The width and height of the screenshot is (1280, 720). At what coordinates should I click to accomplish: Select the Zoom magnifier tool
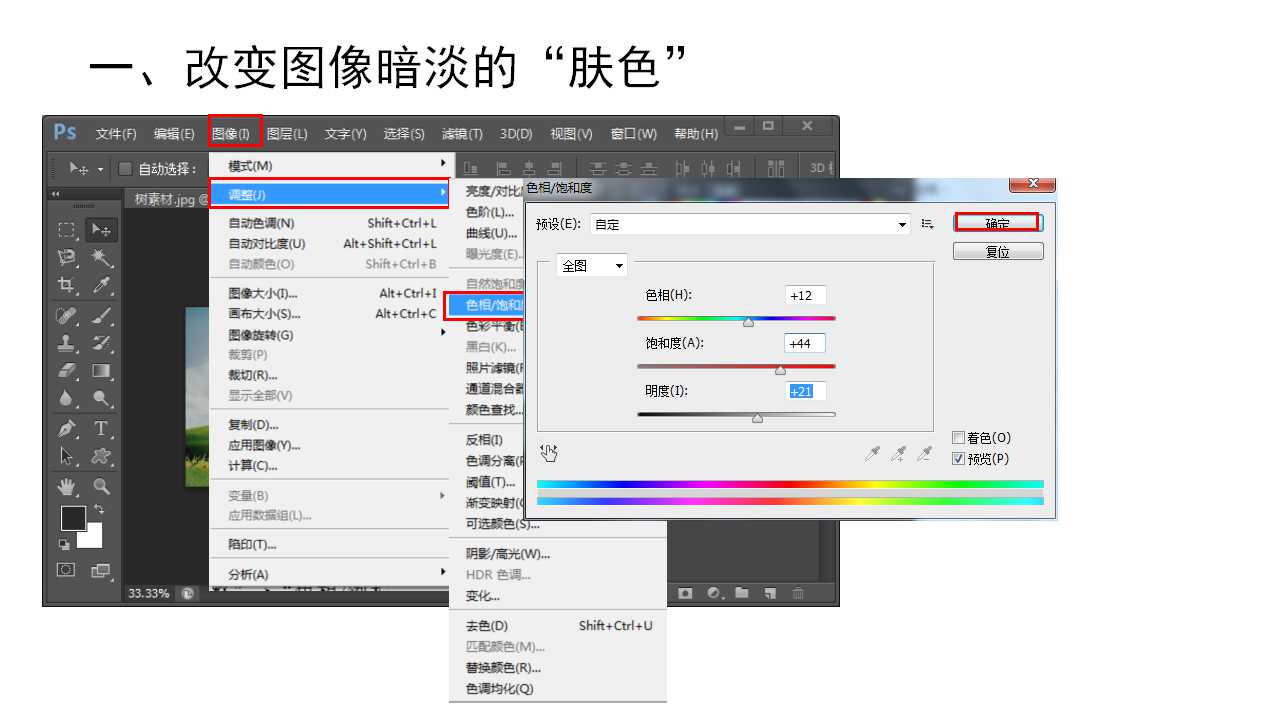101,487
